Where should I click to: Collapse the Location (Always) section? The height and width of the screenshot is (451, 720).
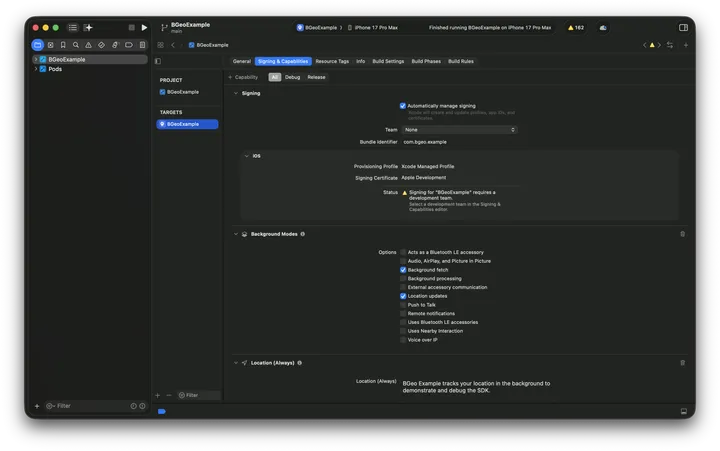[236, 363]
